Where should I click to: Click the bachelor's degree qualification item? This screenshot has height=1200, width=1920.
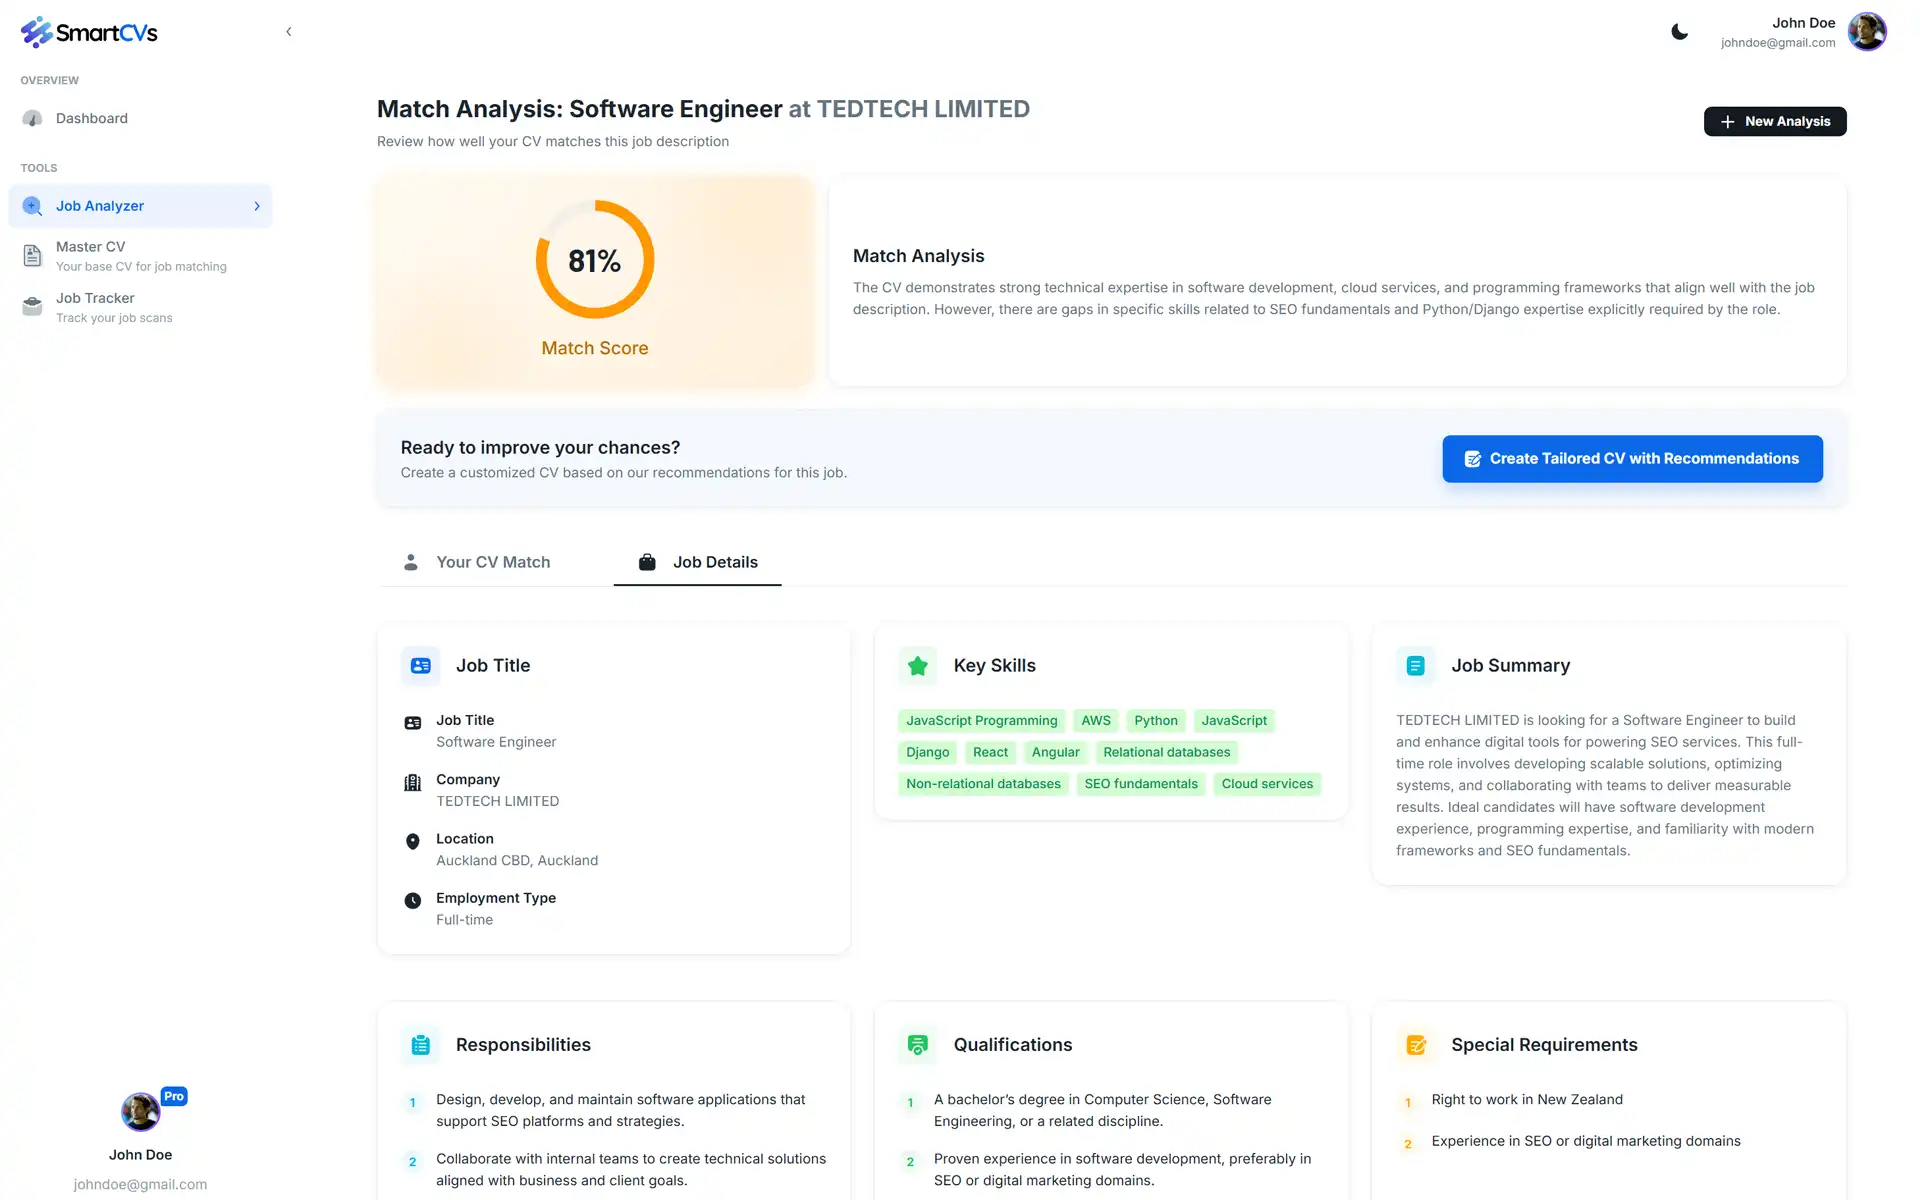coord(1103,1111)
